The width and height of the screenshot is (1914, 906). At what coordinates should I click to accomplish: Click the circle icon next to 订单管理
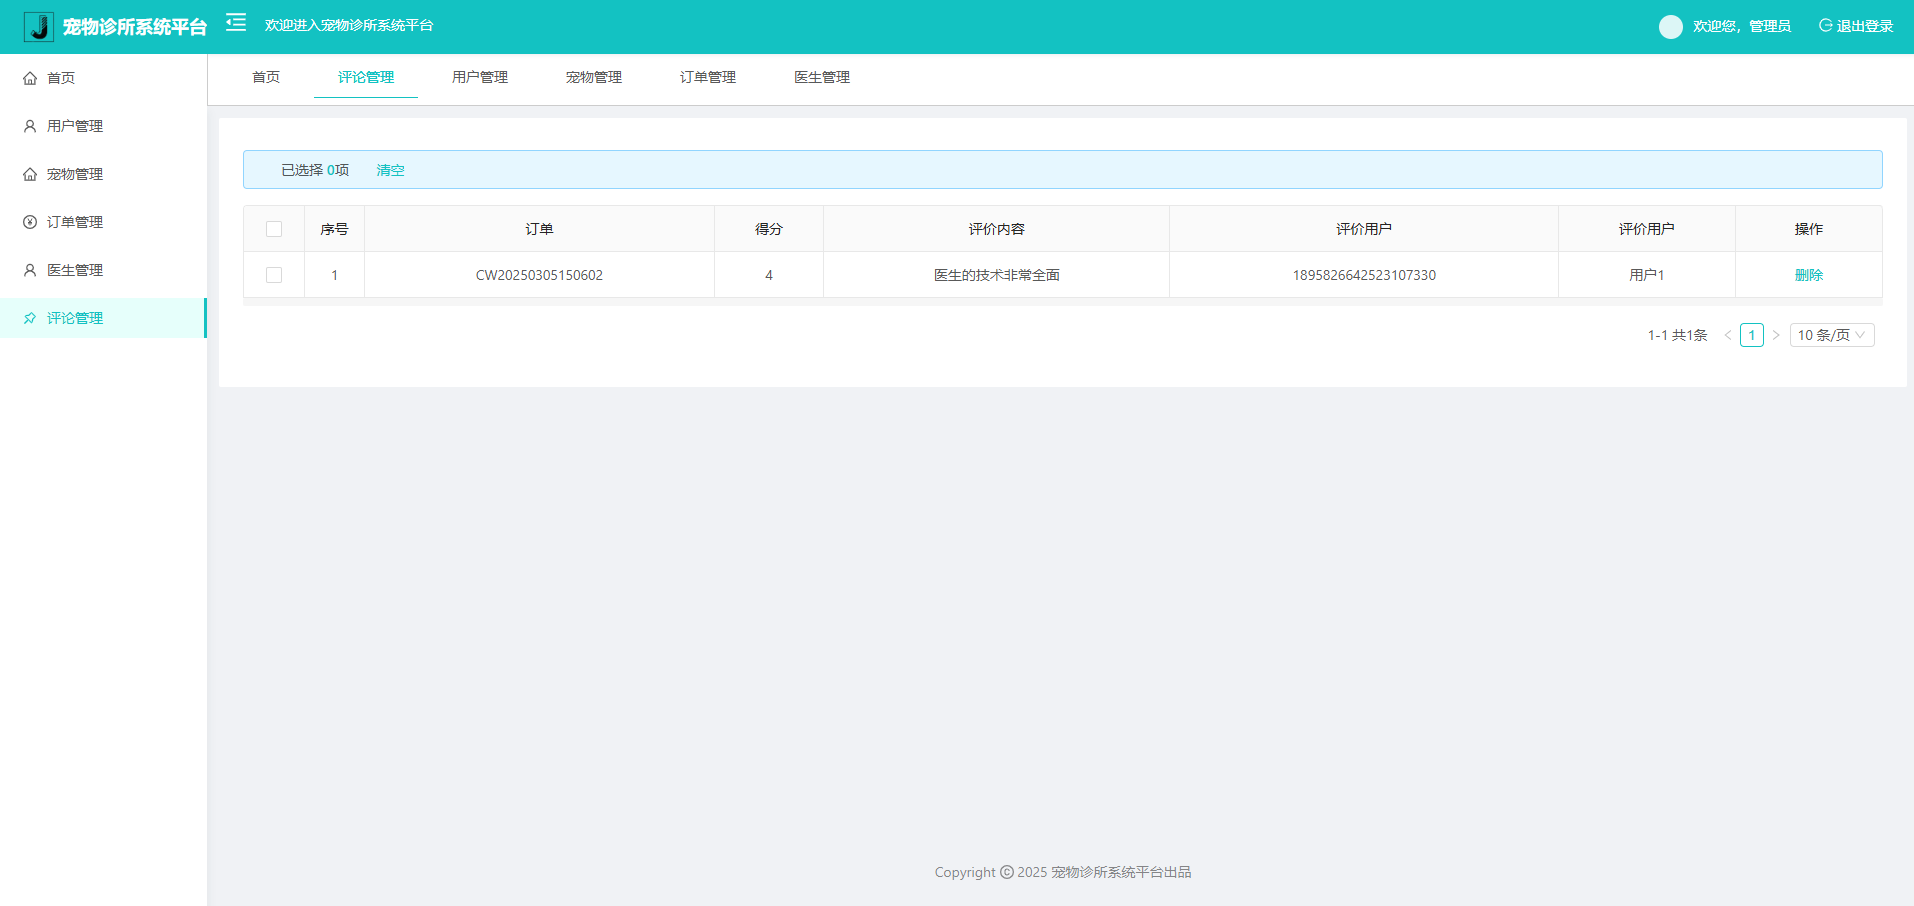coord(30,222)
